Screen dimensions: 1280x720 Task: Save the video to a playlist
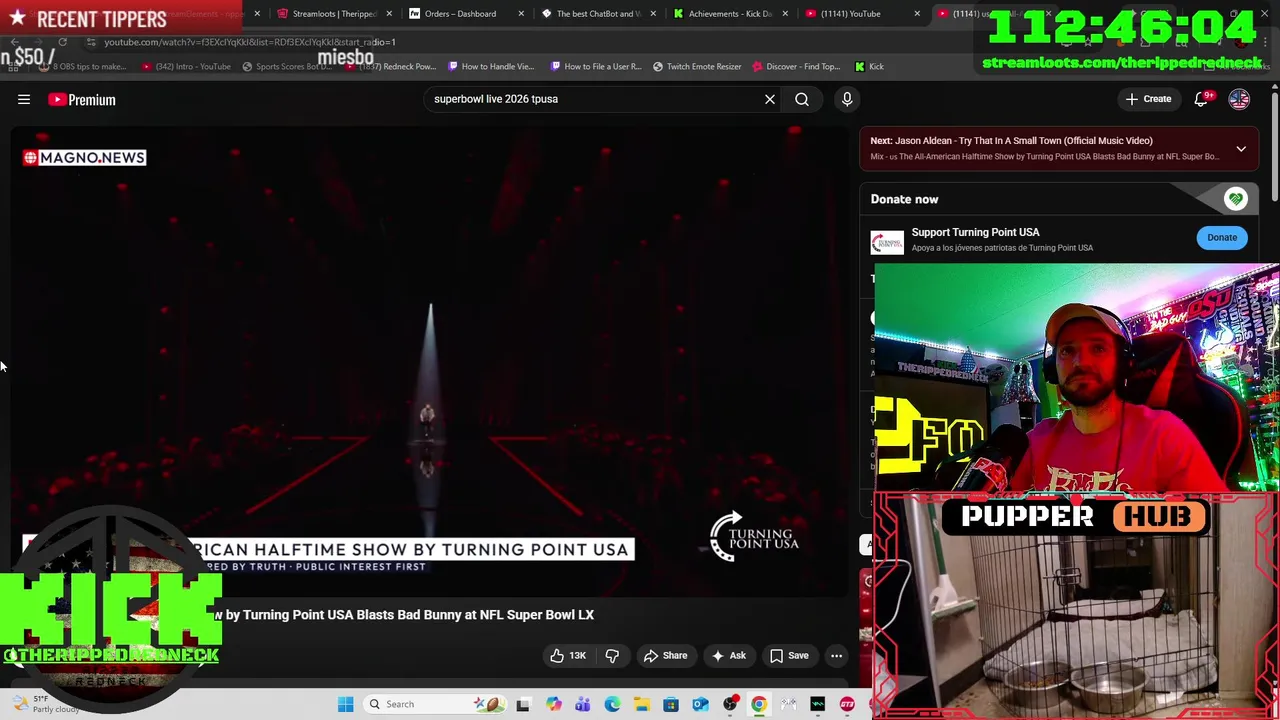pyautogui.click(x=788, y=656)
